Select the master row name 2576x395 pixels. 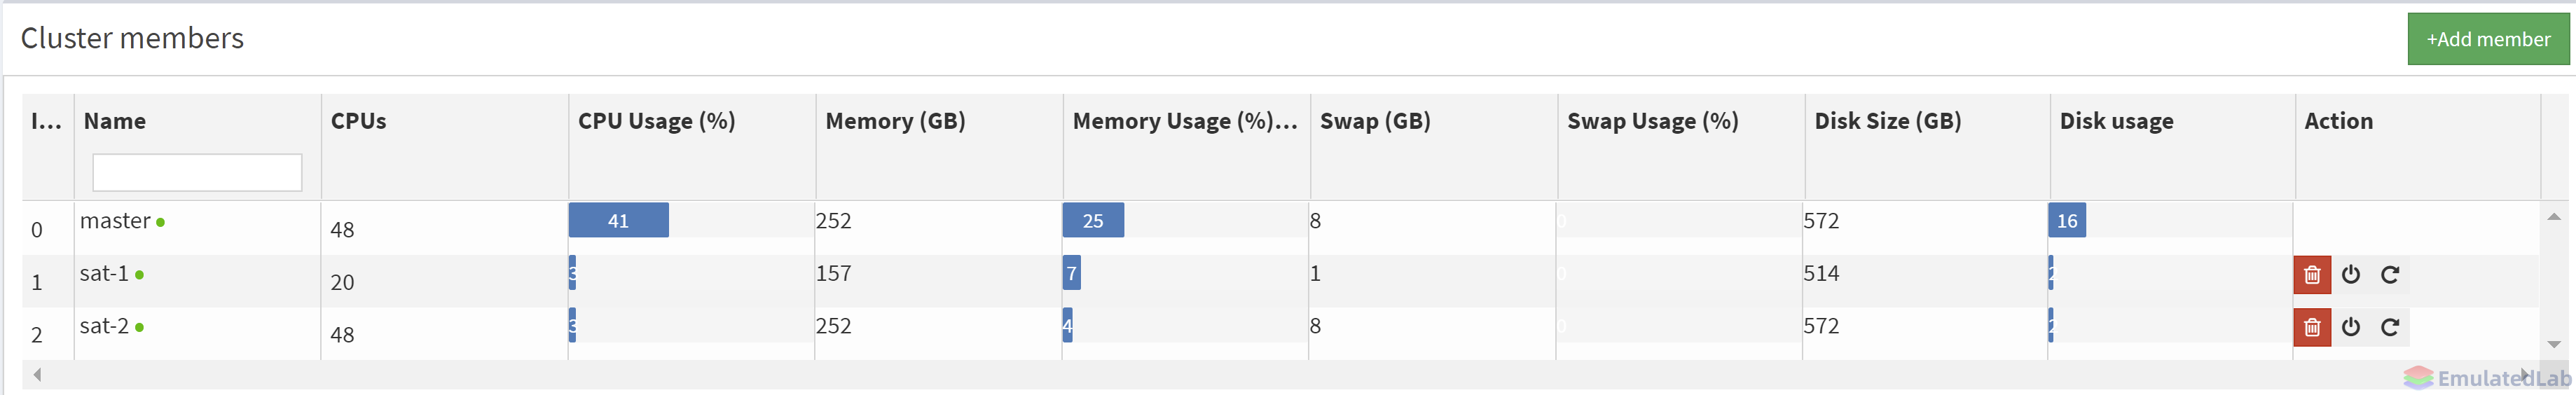click(115, 221)
